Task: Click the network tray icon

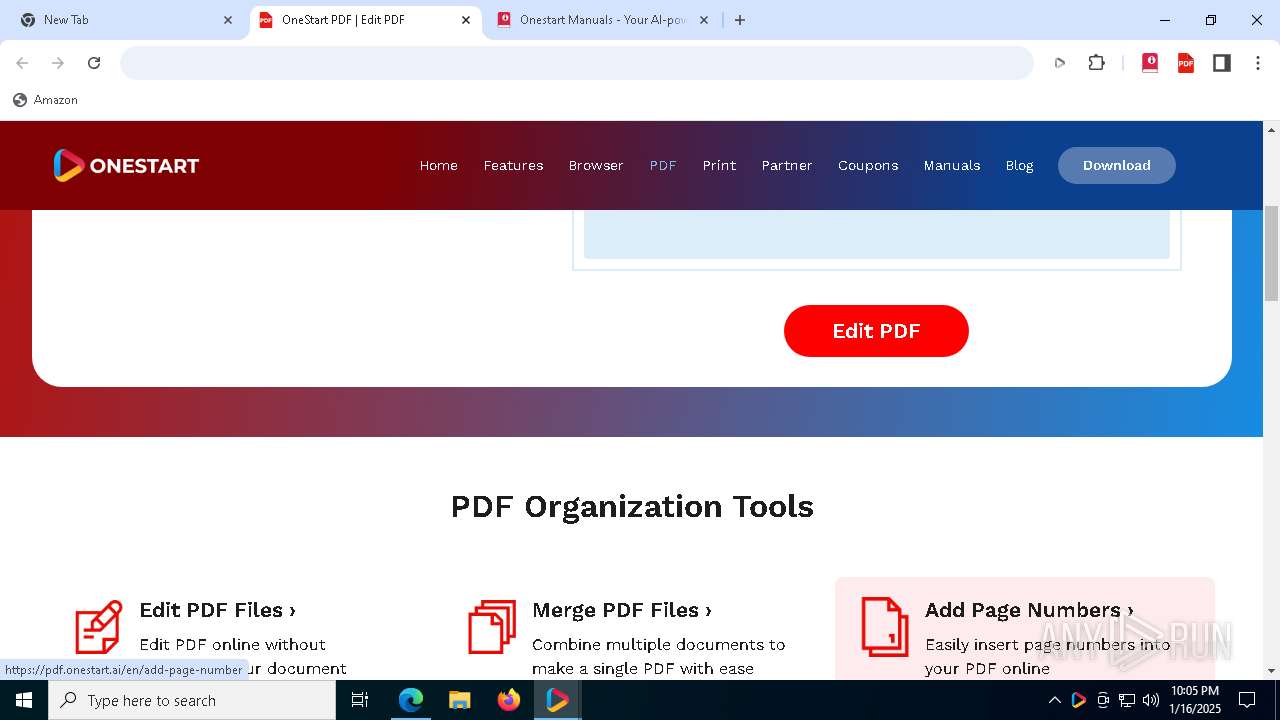Action: click(x=1127, y=700)
